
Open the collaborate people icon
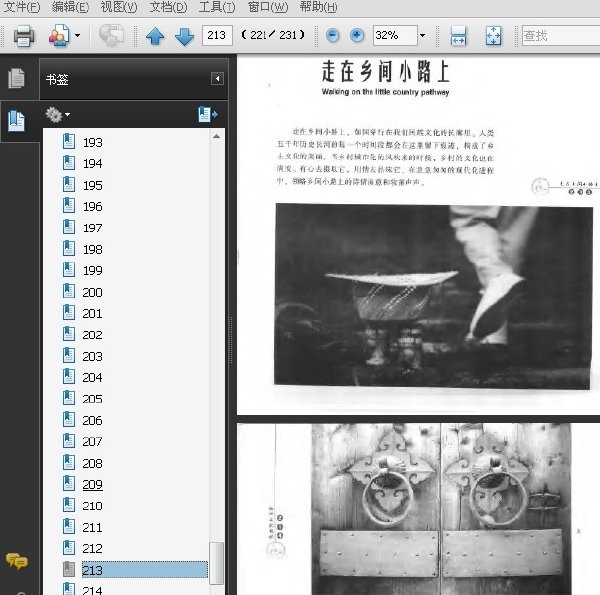pos(59,36)
